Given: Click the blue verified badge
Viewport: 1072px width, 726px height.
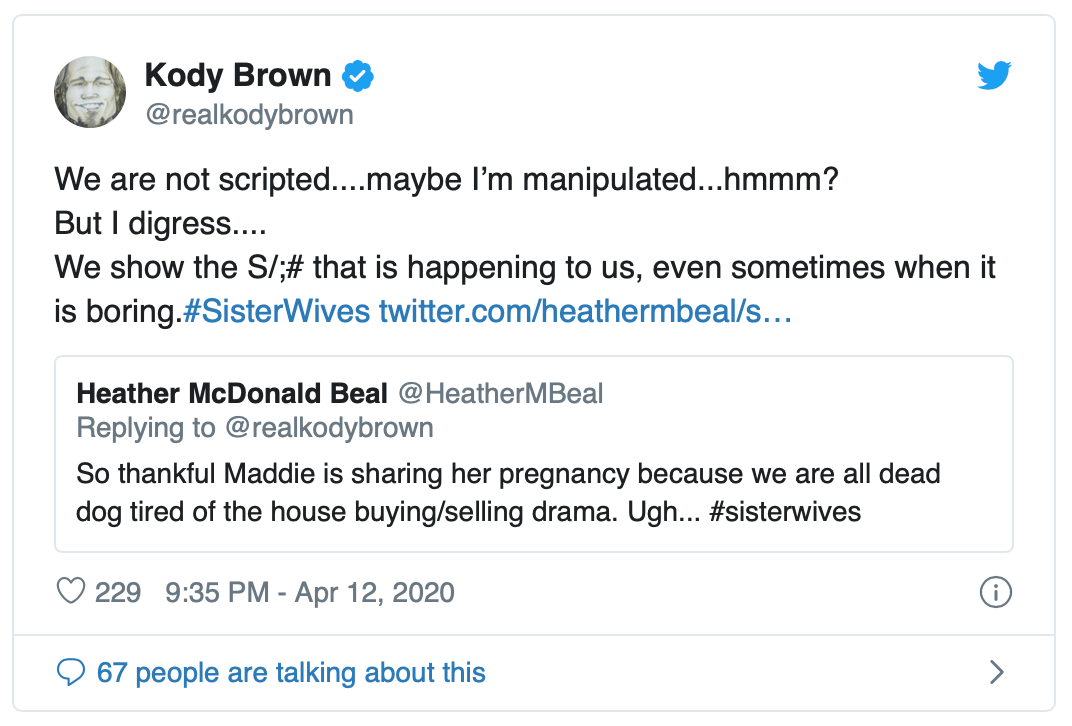Looking at the screenshot, I should [357, 76].
